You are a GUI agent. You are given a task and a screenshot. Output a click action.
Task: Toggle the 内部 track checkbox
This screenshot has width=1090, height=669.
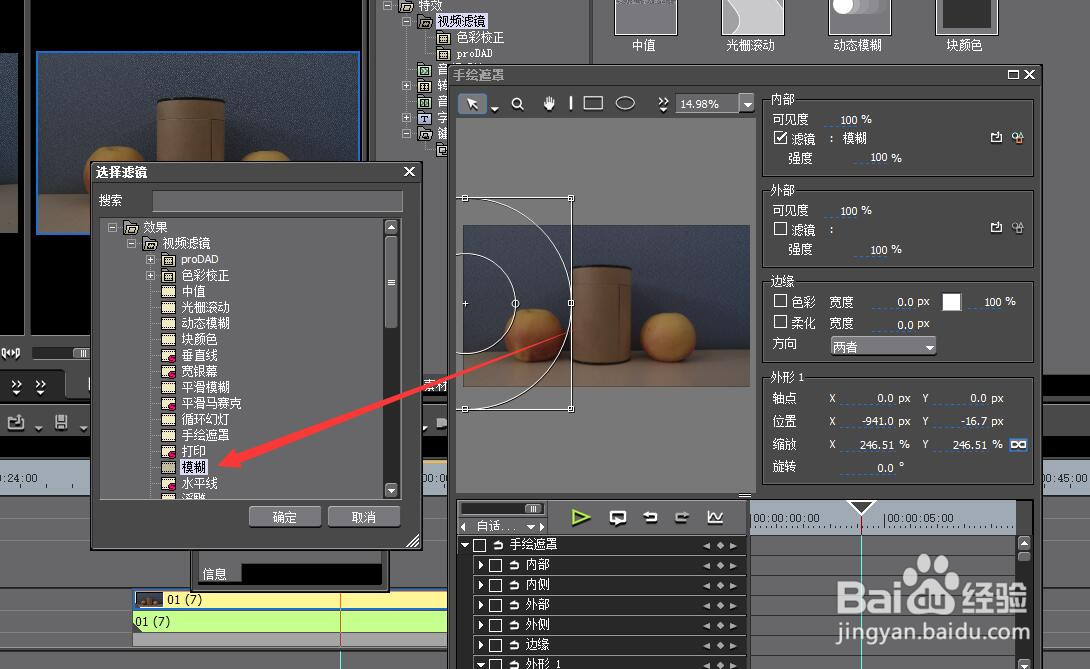496,565
